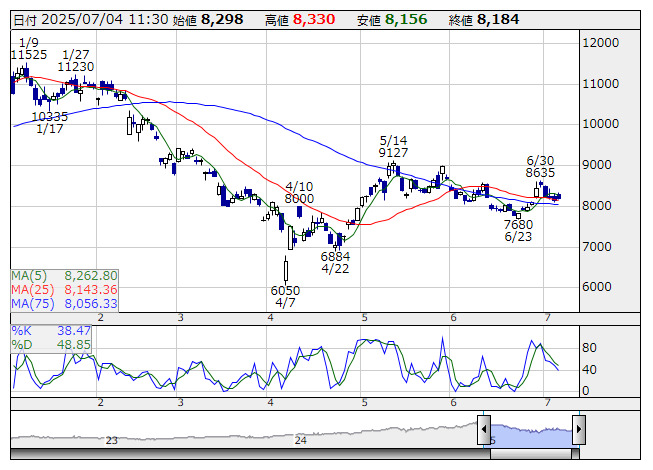Click the 6000 price axis label

[597, 287]
